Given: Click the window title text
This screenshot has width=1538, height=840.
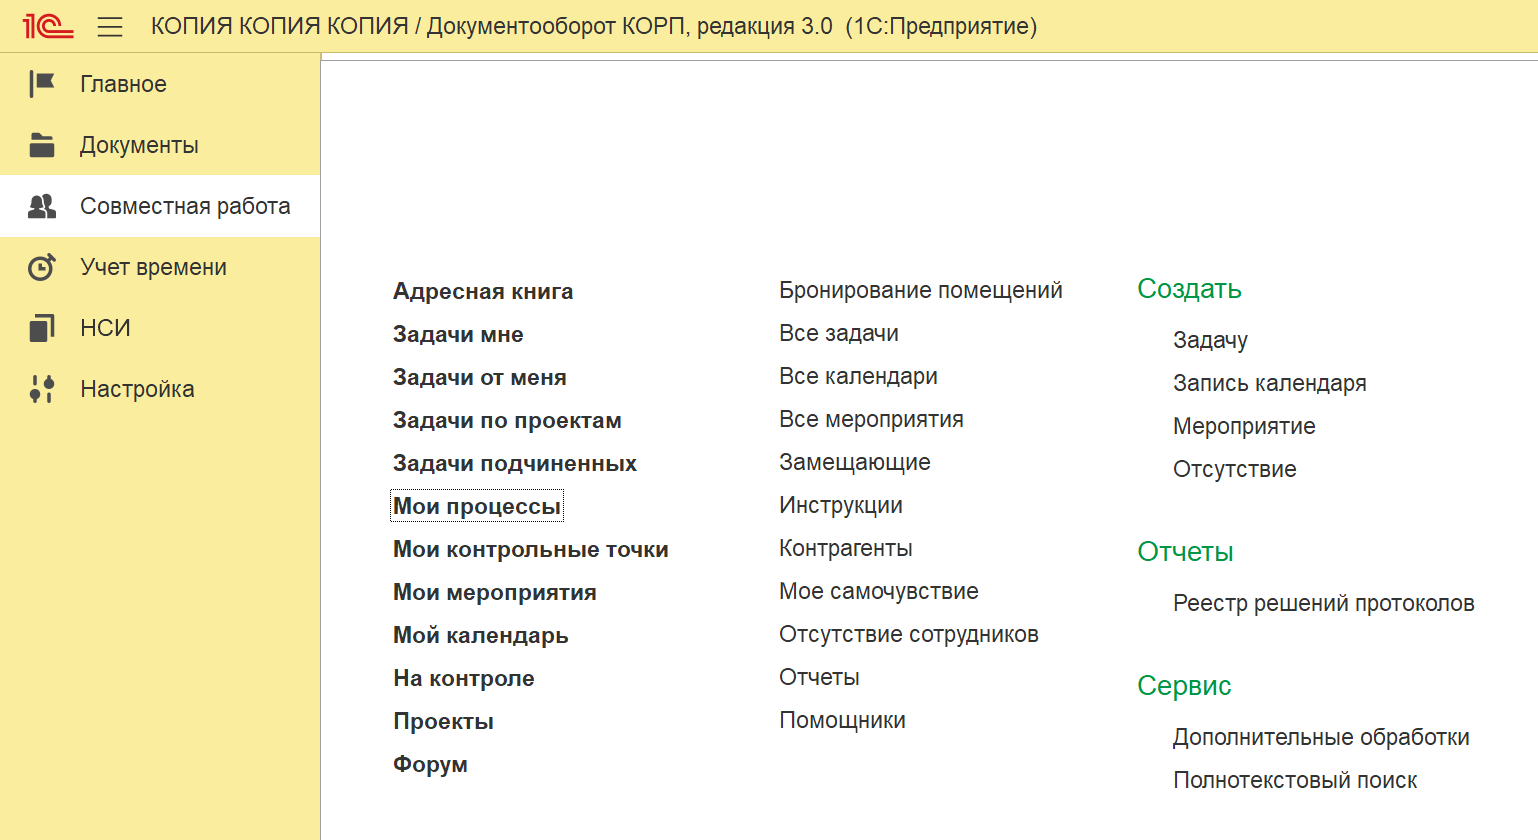Looking at the screenshot, I should pos(594,27).
